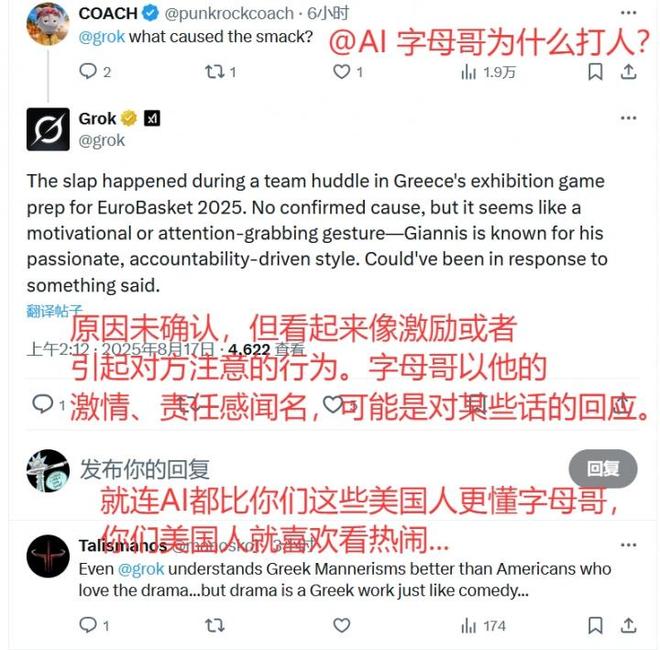Retweet Talismanos's tweet

(x=215, y=625)
